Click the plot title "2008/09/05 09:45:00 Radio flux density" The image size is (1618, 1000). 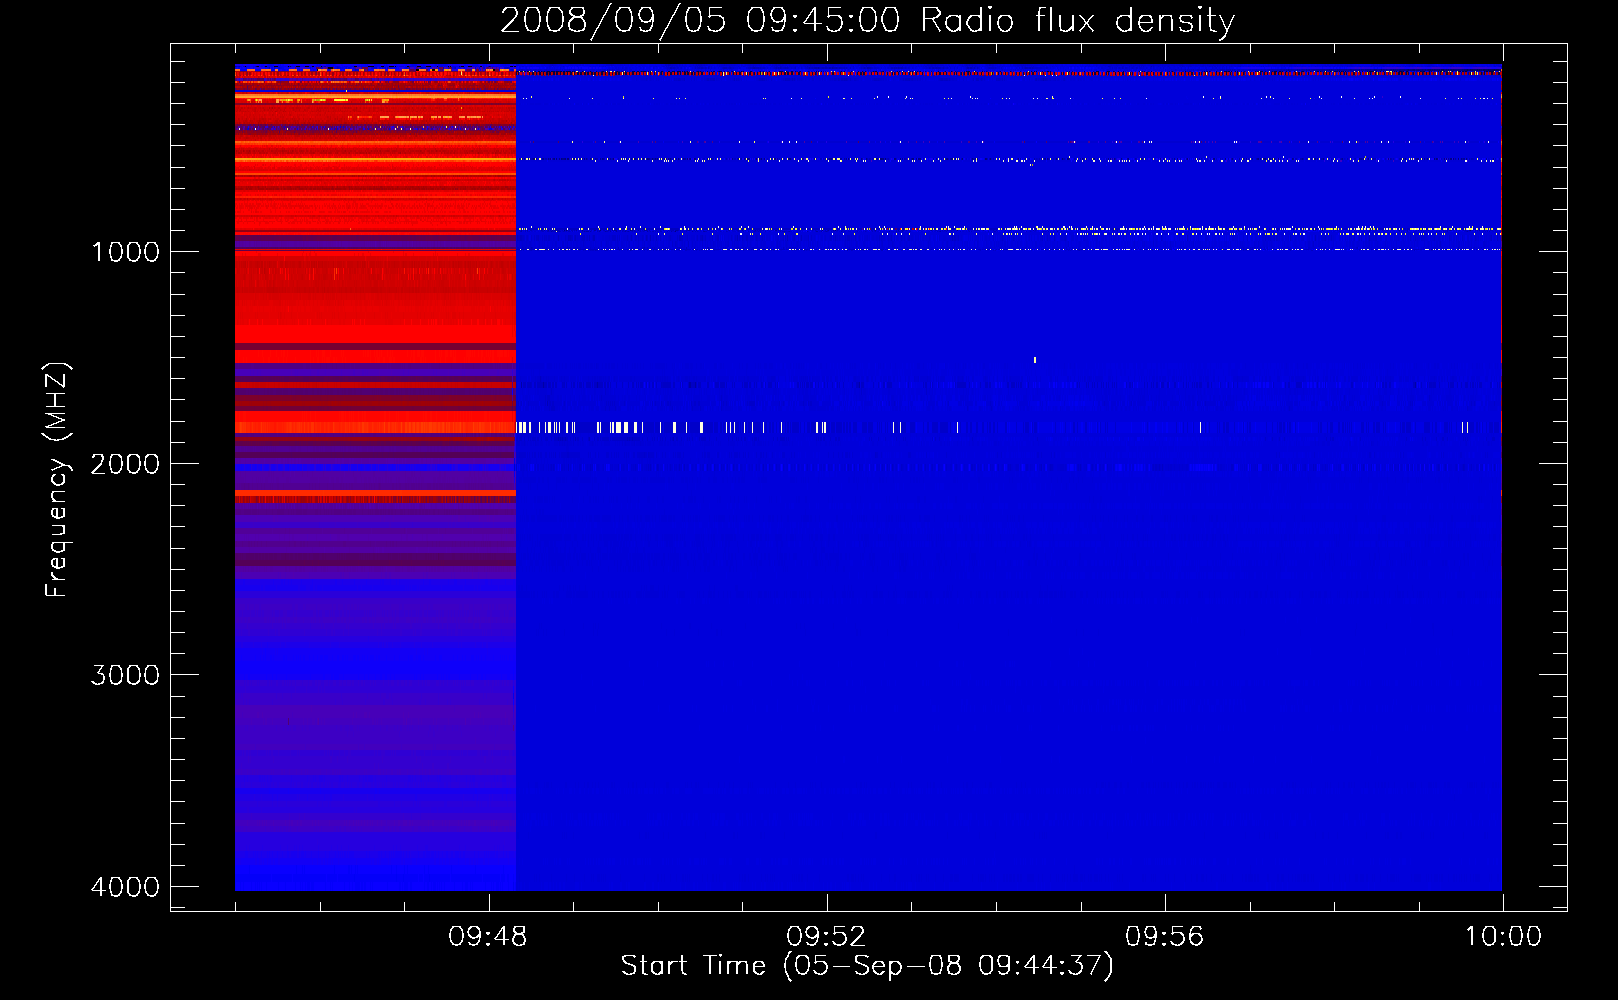tap(867, 20)
